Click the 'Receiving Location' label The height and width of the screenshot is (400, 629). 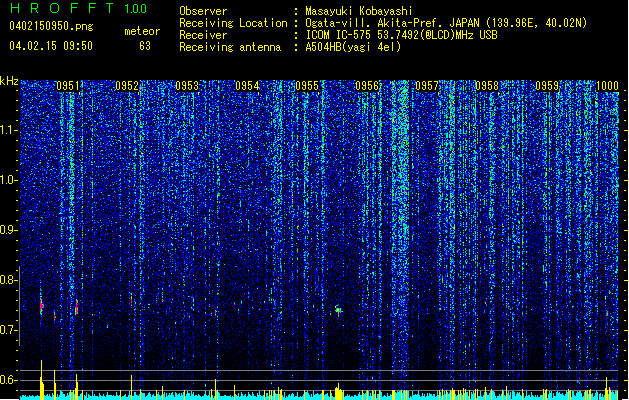coord(233,23)
